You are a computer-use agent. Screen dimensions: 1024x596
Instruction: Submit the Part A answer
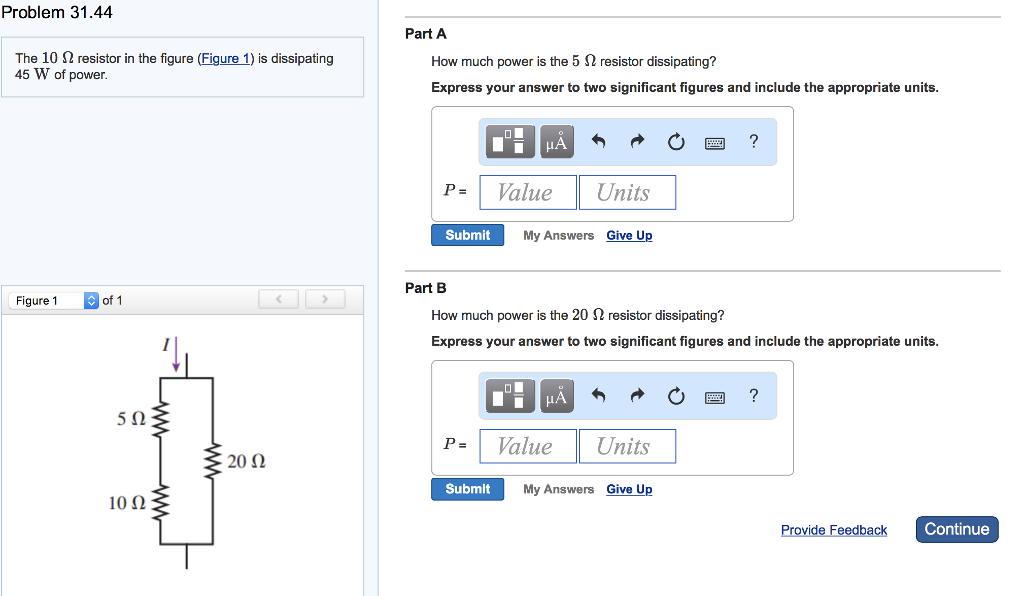(x=468, y=235)
